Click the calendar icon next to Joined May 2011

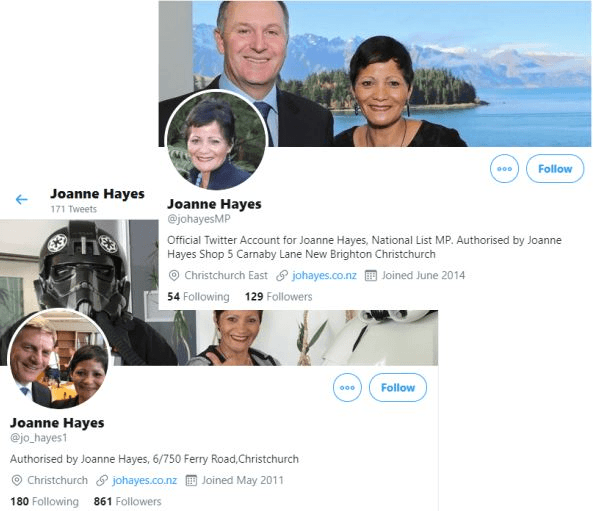191,480
